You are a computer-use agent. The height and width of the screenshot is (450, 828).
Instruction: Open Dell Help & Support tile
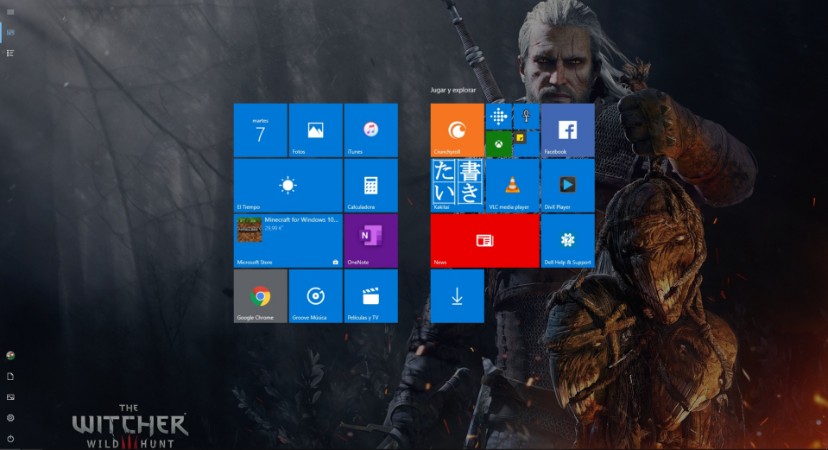click(568, 241)
